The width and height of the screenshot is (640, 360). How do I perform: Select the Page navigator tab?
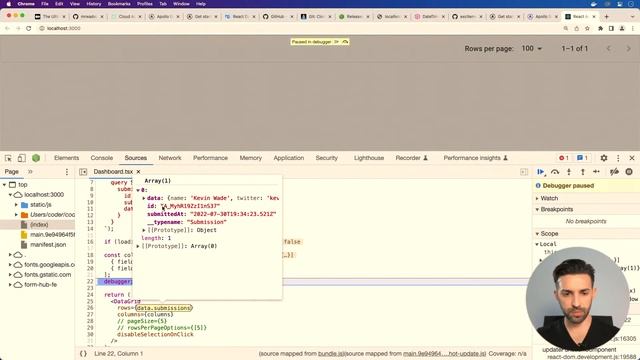(11, 172)
